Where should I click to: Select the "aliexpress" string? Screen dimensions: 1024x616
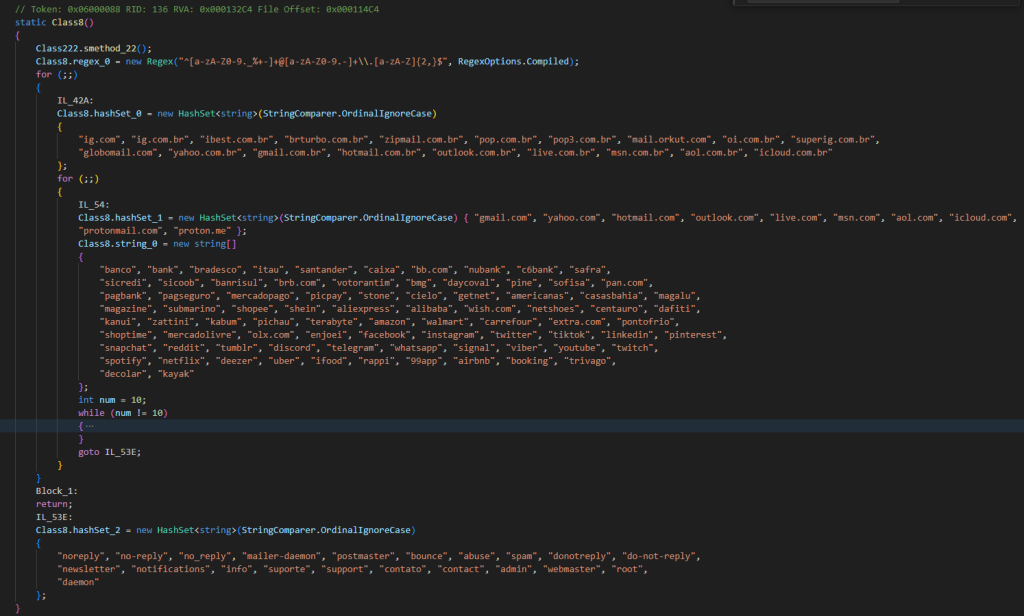pos(364,309)
